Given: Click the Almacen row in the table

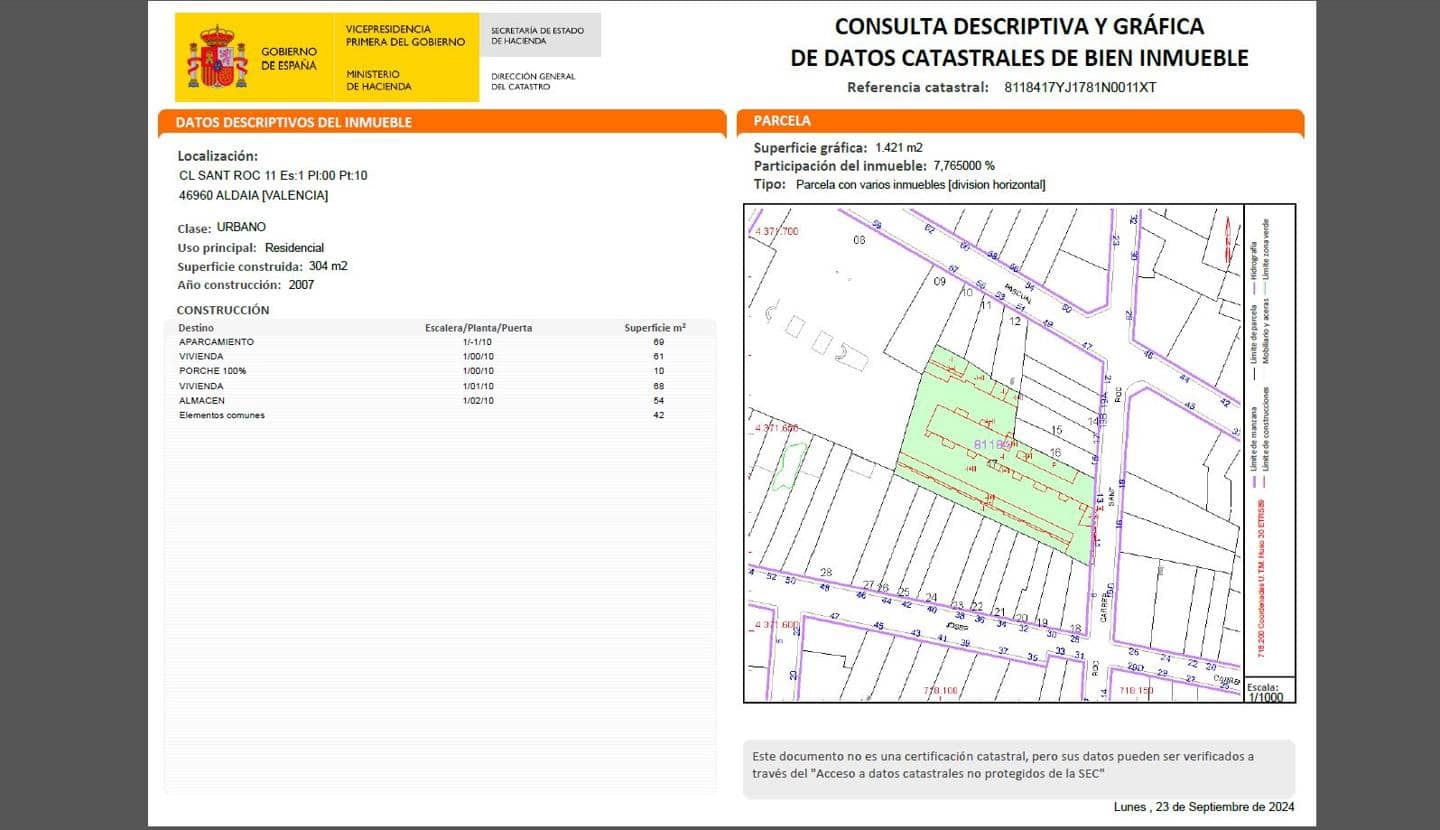Looking at the screenshot, I should click(x=438, y=400).
